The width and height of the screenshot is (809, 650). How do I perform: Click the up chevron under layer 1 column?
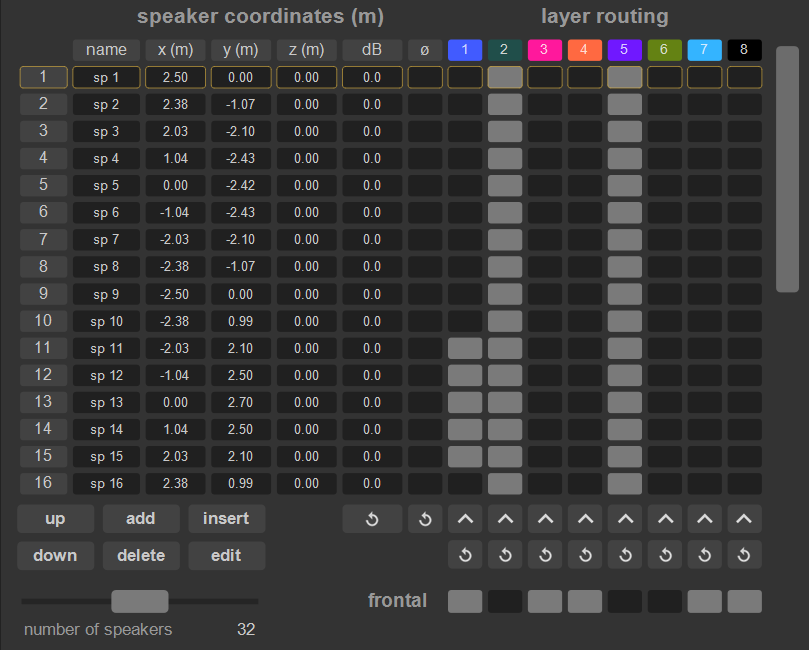(x=465, y=518)
